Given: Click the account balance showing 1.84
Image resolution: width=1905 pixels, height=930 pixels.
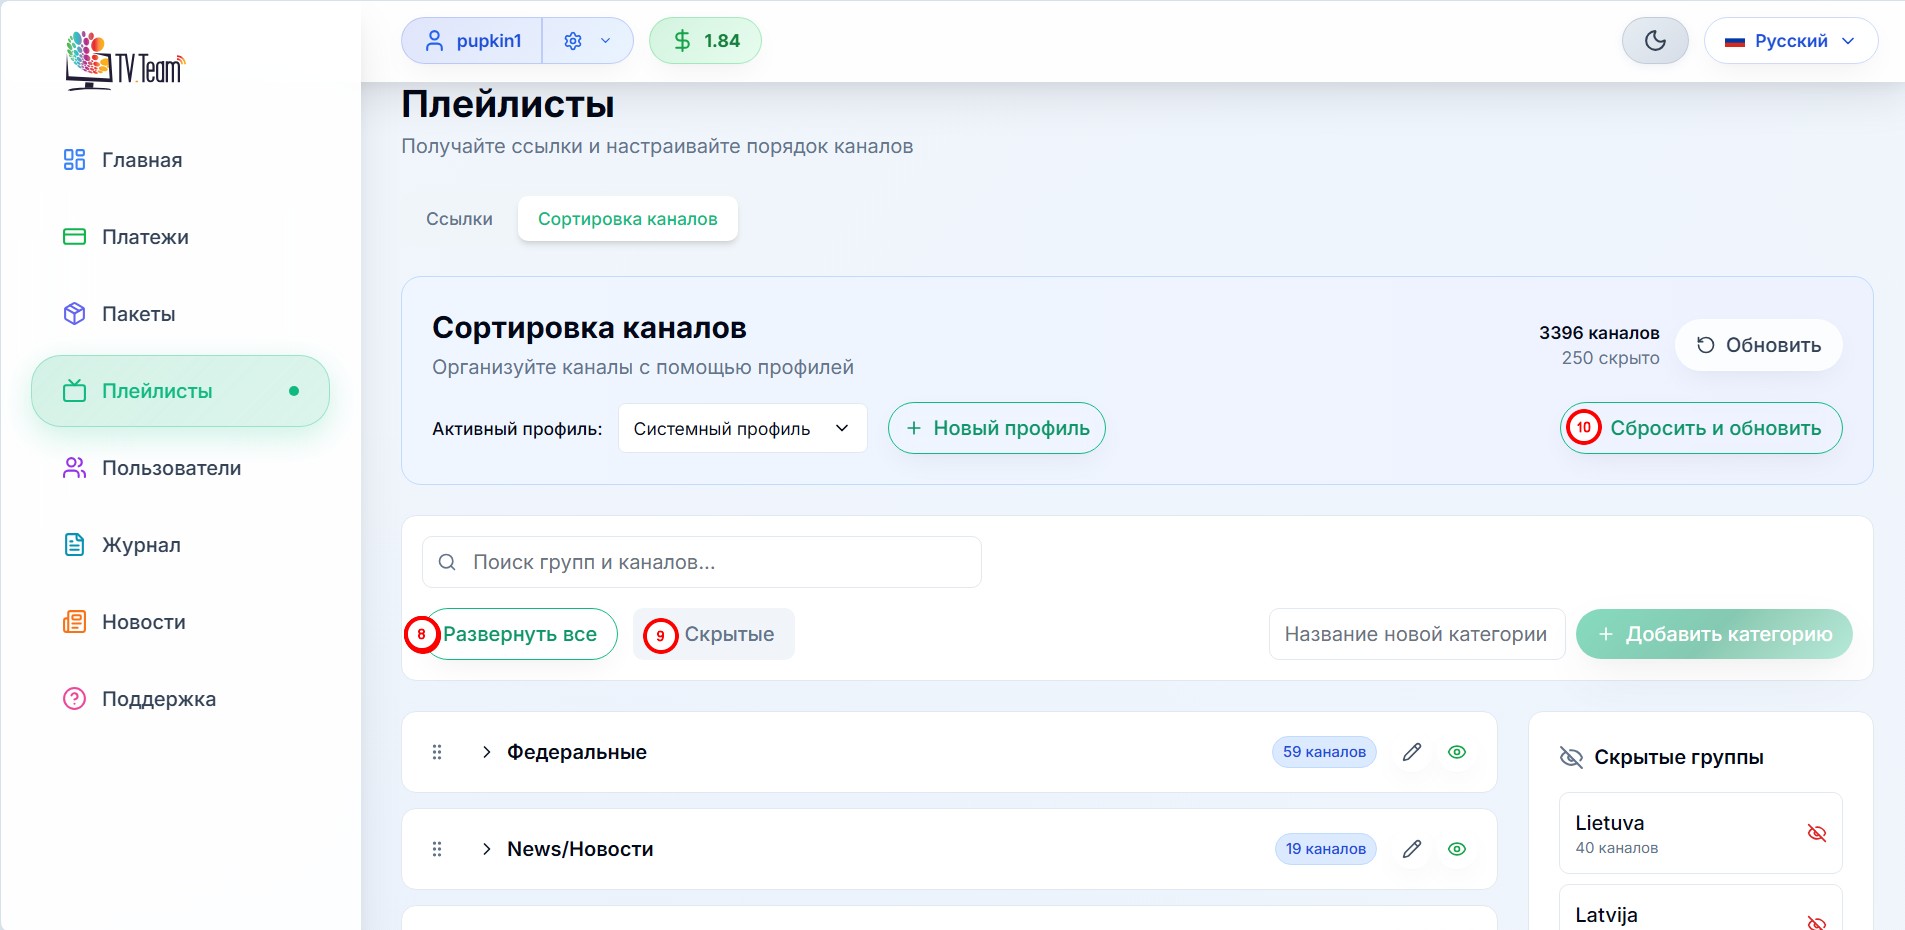Looking at the screenshot, I should pos(705,40).
